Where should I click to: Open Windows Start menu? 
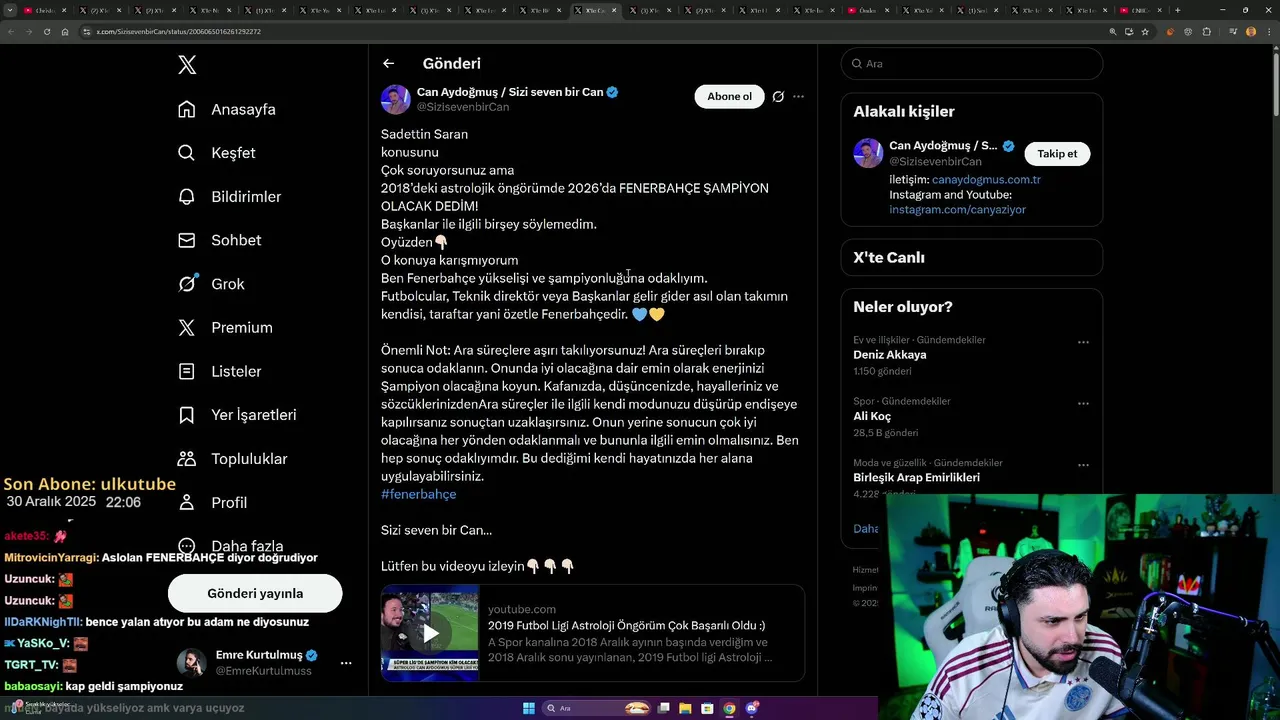(x=529, y=708)
